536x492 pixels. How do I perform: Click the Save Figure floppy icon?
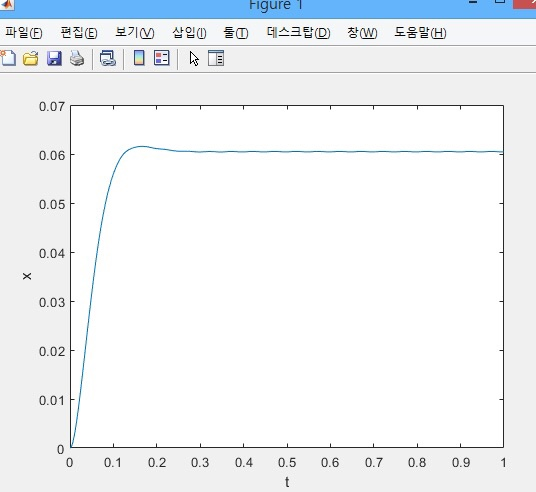click(x=54, y=58)
